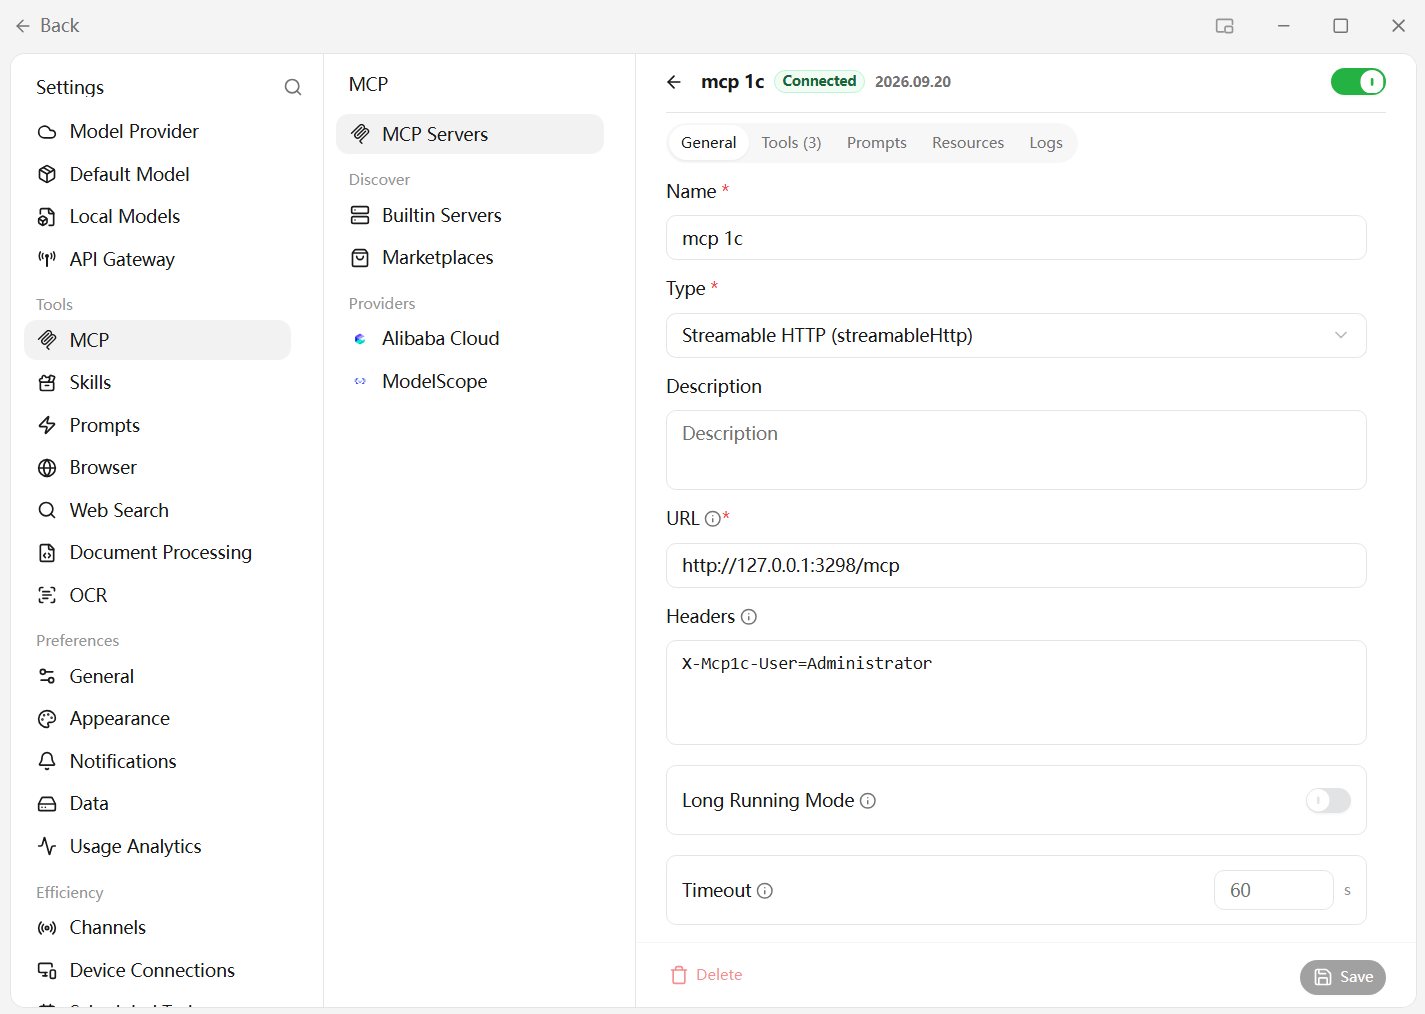Click the OCR scan icon
The image size is (1425, 1014).
coord(47,595)
